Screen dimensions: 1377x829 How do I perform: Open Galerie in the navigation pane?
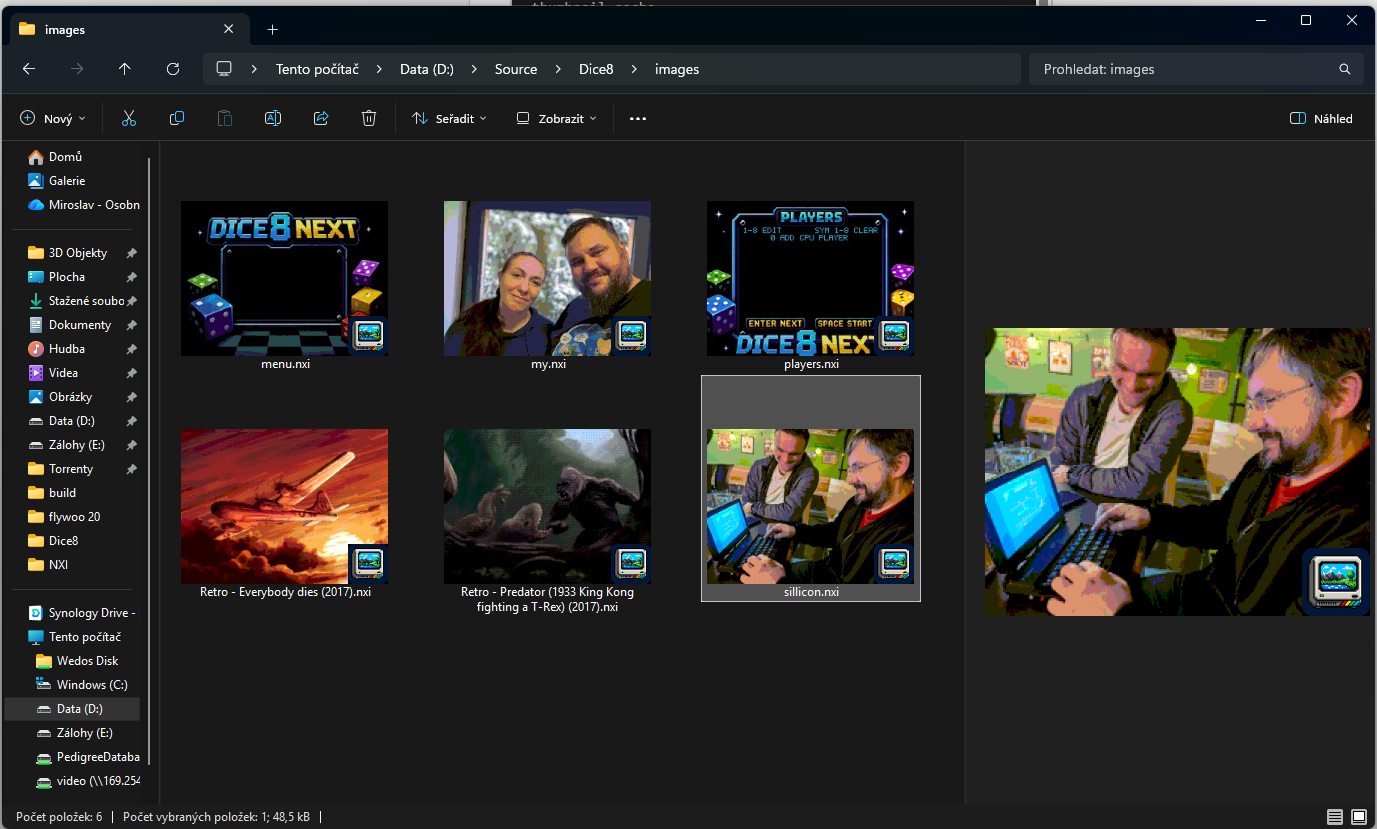coord(67,181)
